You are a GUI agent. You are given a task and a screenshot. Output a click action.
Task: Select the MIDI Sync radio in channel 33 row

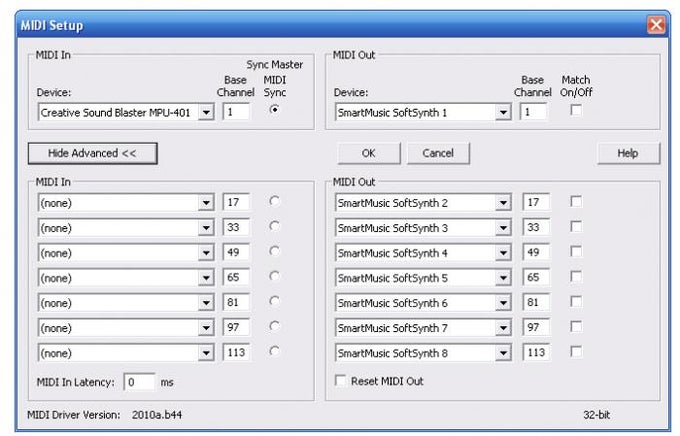[x=274, y=226]
